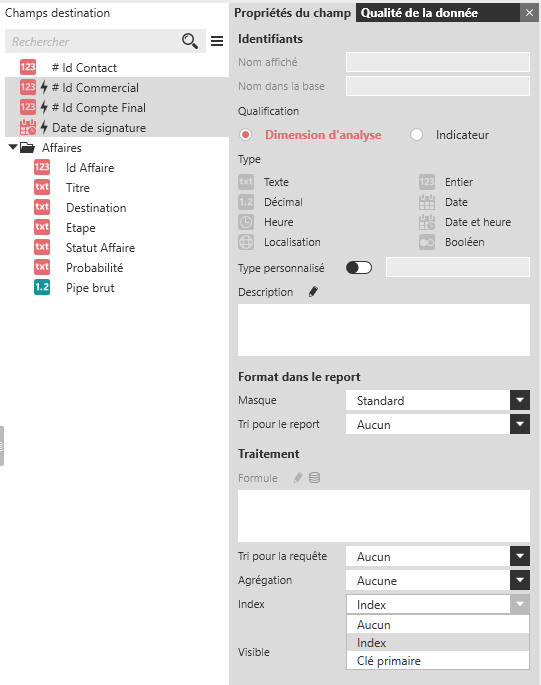Switch to Qualité de la donnée tab

coord(419,13)
